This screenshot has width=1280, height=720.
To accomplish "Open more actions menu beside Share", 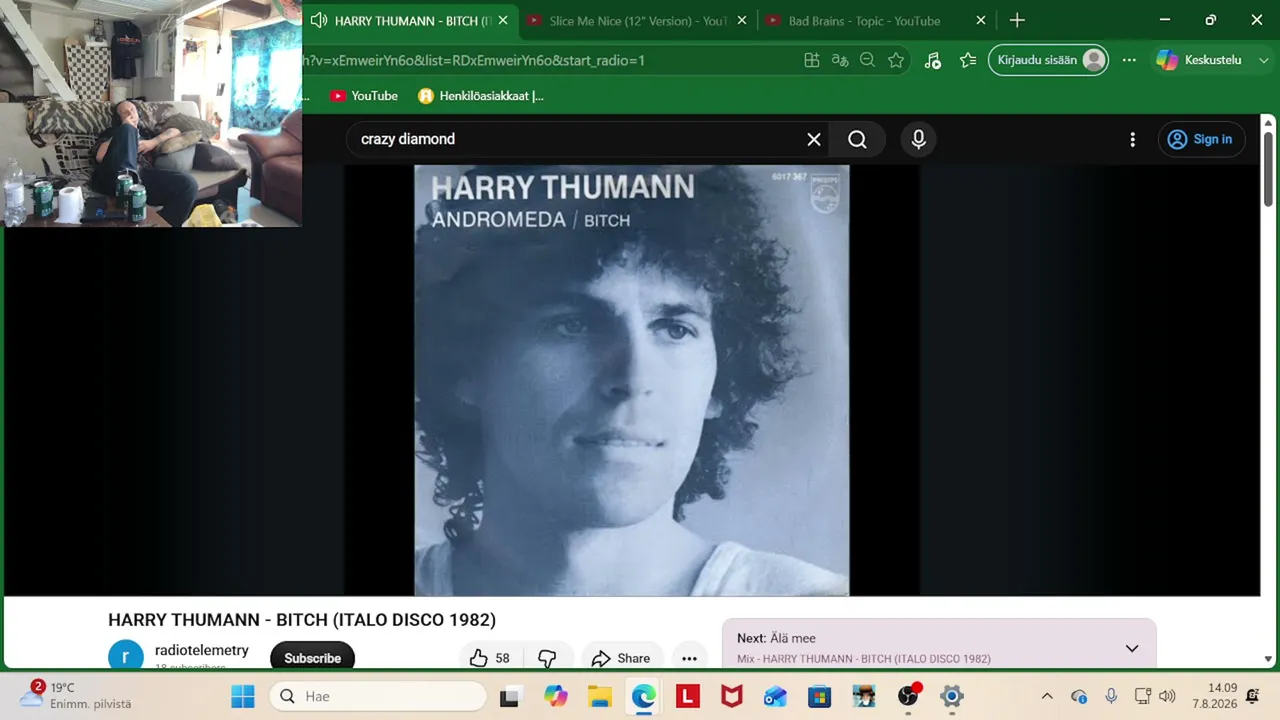I will (x=689, y=658).
